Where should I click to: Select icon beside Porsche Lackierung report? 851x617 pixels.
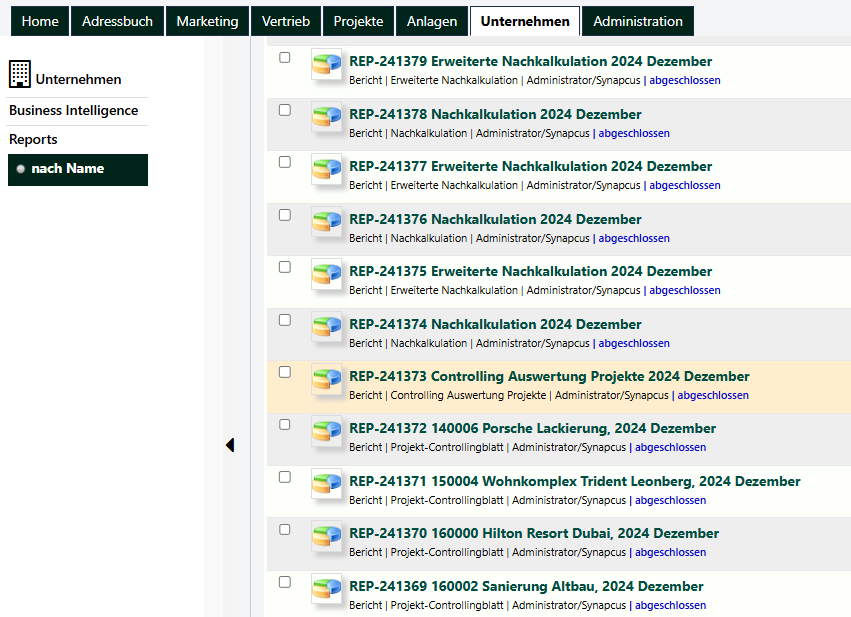(327, 431)
